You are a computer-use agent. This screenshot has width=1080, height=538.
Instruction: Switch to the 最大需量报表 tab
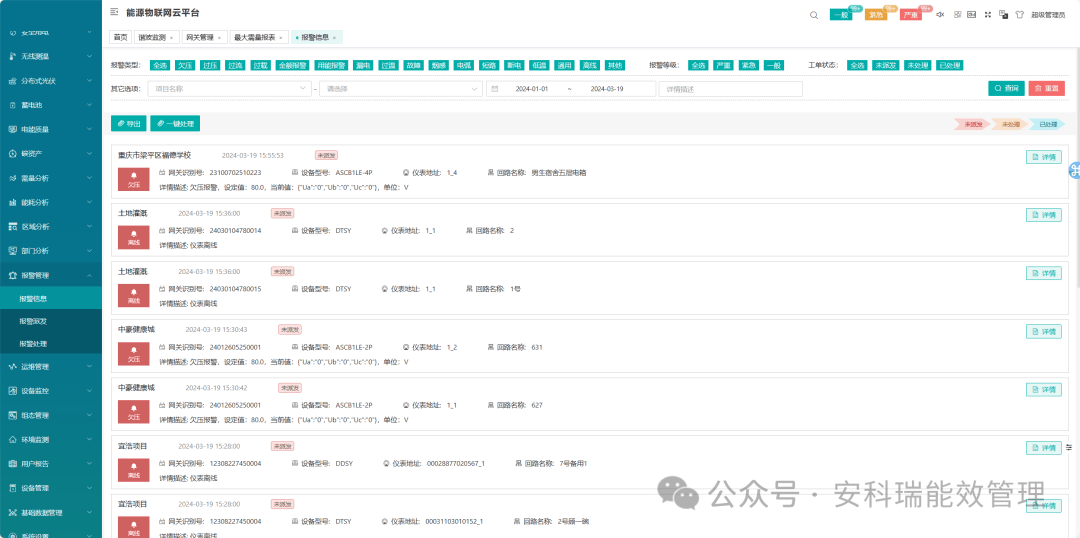pyautogui.click(x=257, y=37)
